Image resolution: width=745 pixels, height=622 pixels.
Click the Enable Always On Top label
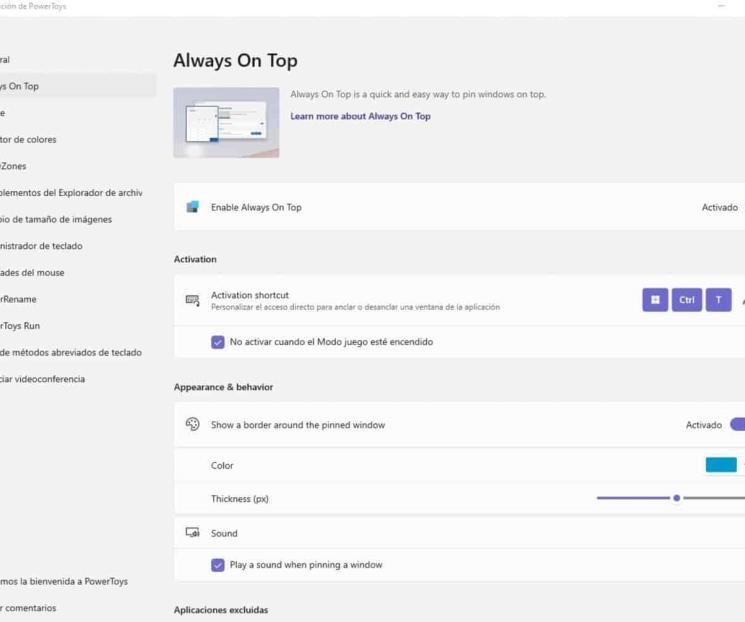click(x=256, y=207)
